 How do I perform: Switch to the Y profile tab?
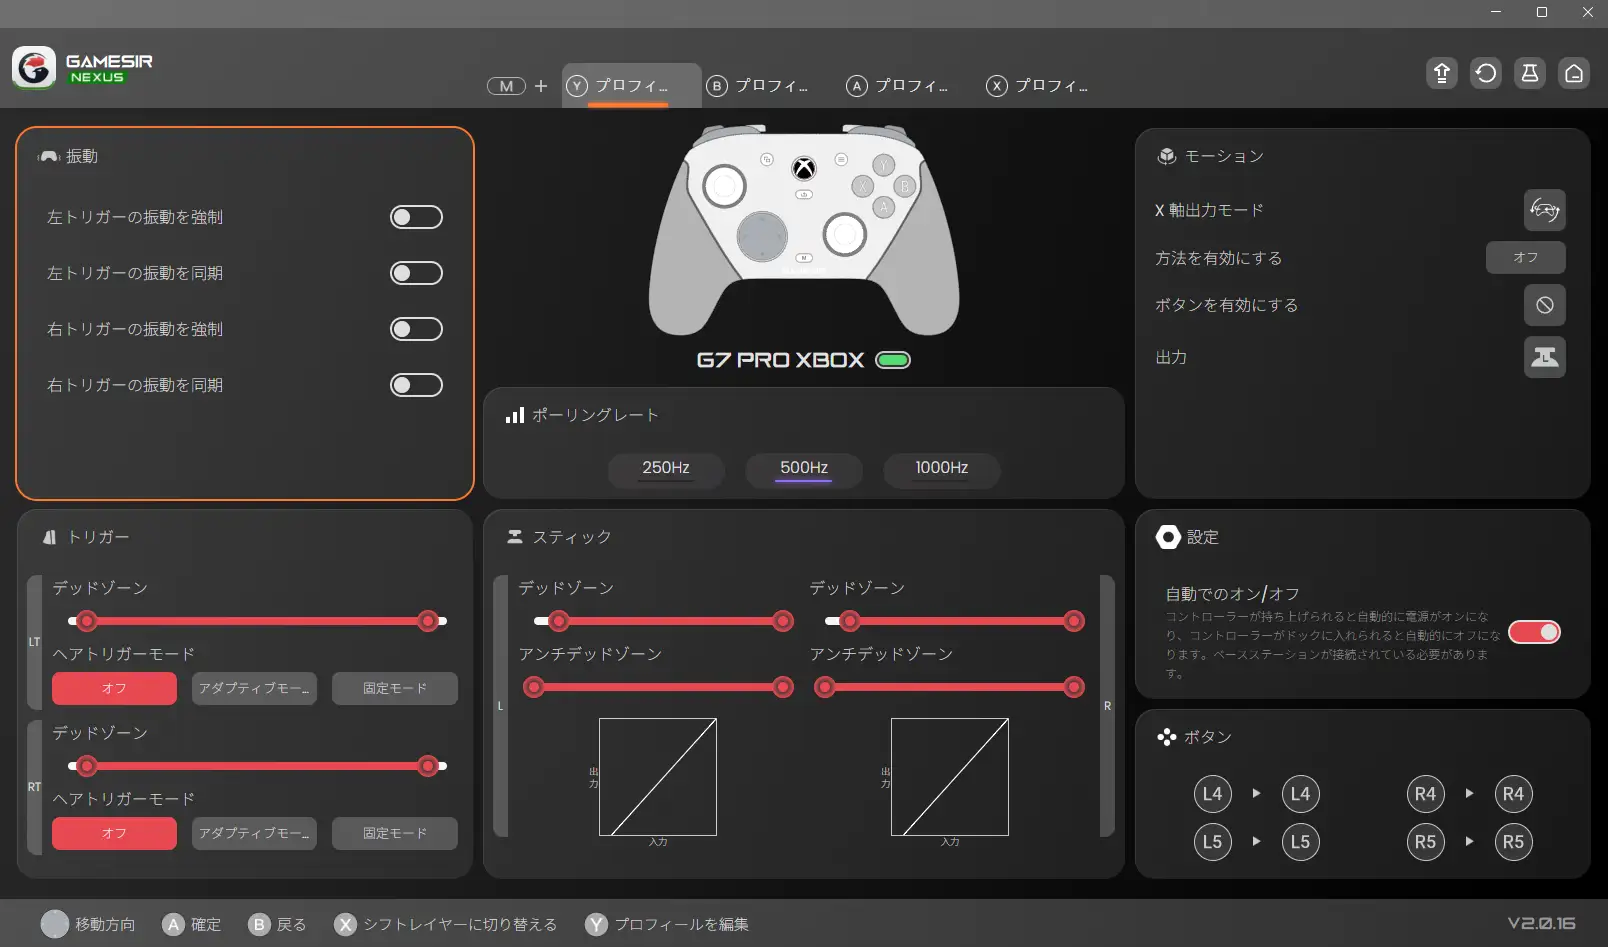point(631,86)
